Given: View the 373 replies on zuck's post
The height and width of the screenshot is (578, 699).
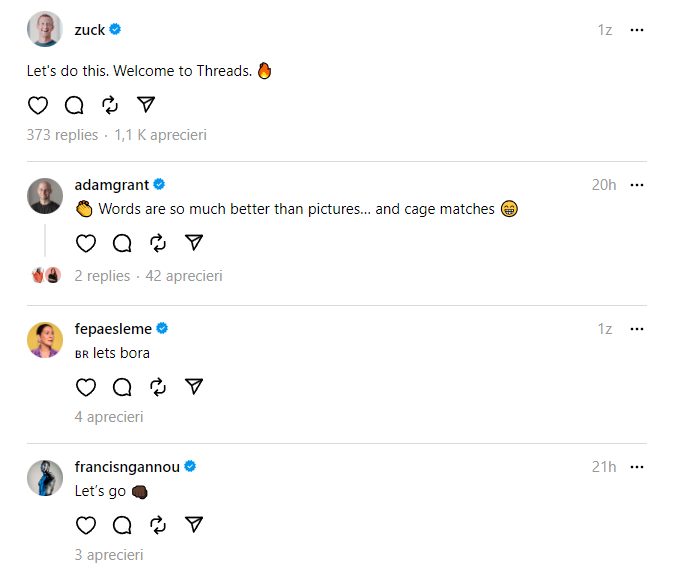Looking at the screenshot, I should (x=62, y=135).
